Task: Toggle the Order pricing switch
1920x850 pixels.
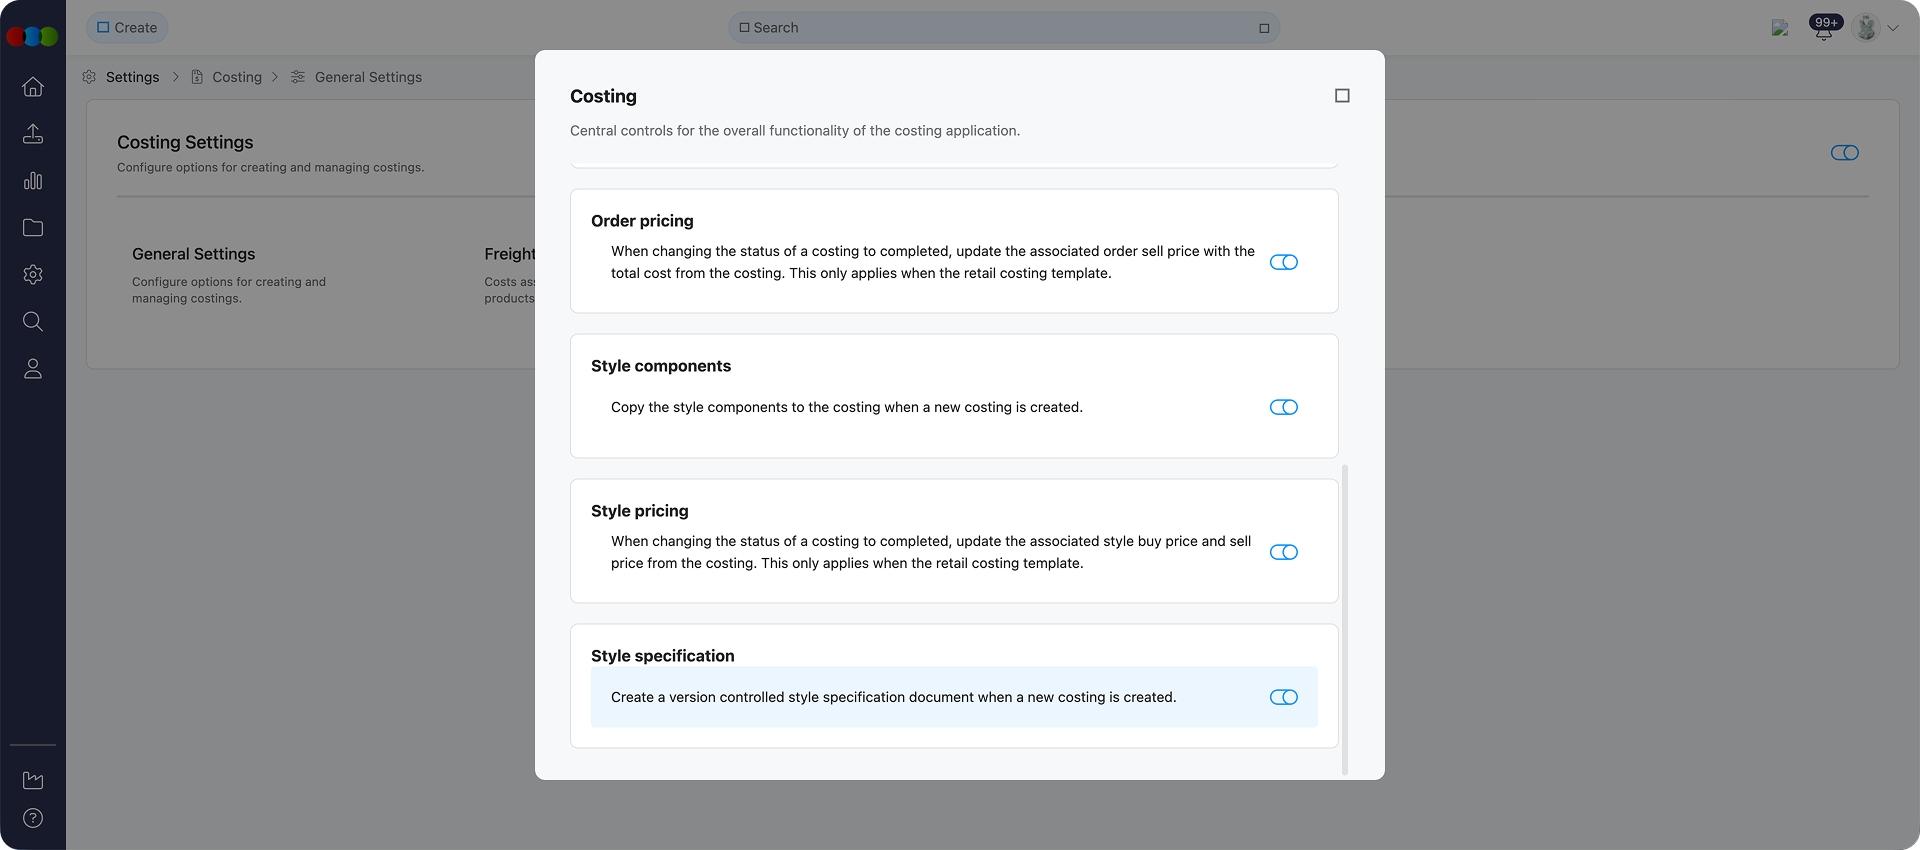Action: point(1283,262)
